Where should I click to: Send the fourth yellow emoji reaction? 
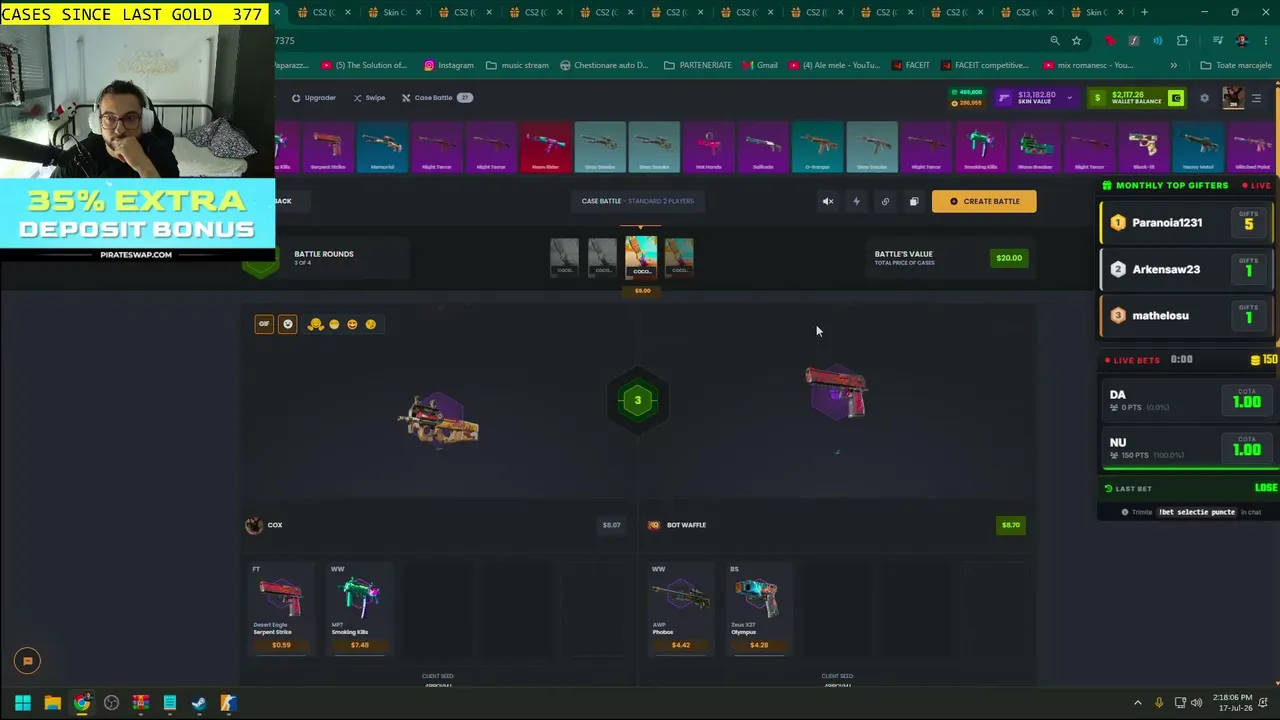click(371, 324)
